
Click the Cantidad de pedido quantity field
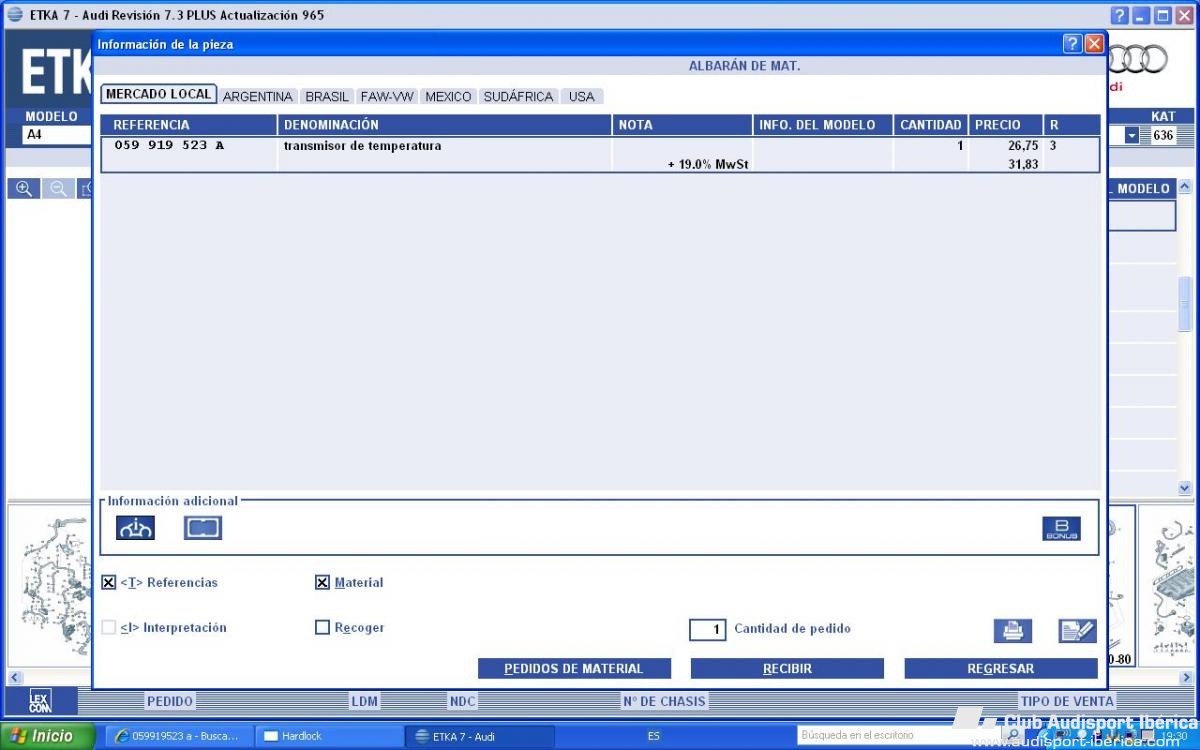tap(707, 630)
